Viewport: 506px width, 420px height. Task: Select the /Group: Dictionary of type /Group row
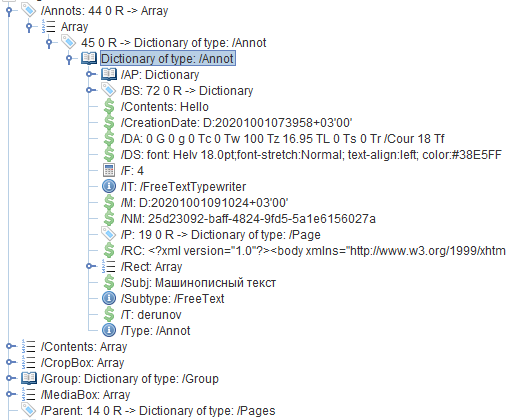(x=130, y=379)
